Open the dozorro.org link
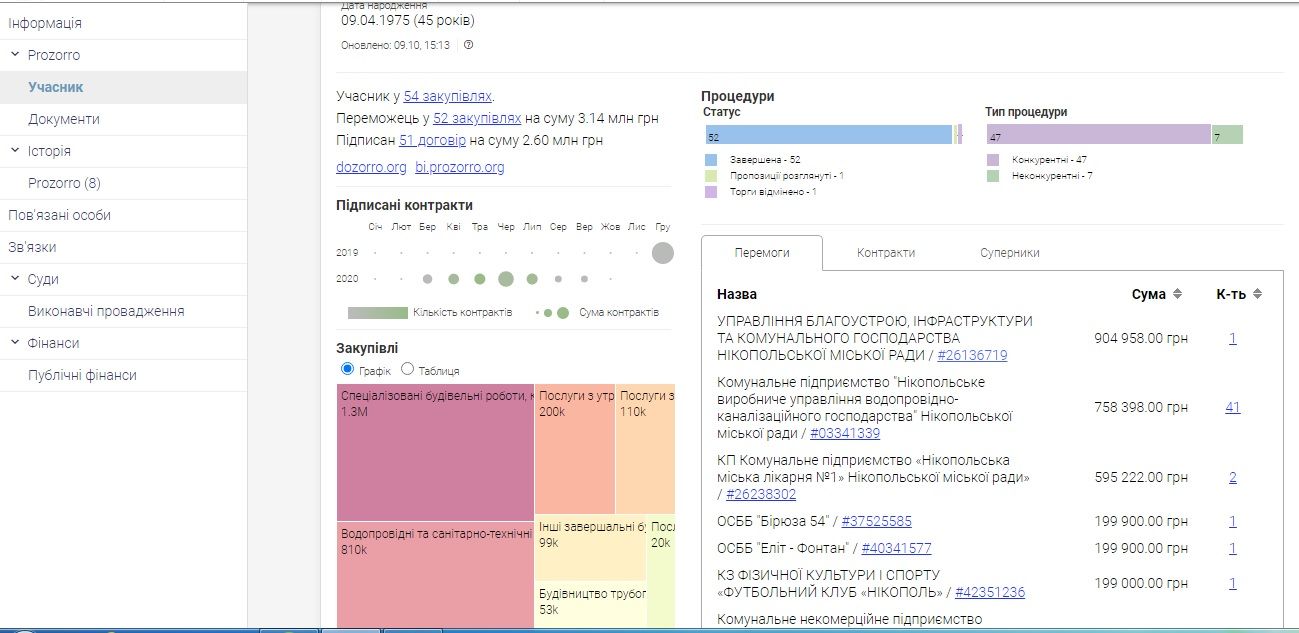The image size is (1299, 633). [x=371, y=167]
